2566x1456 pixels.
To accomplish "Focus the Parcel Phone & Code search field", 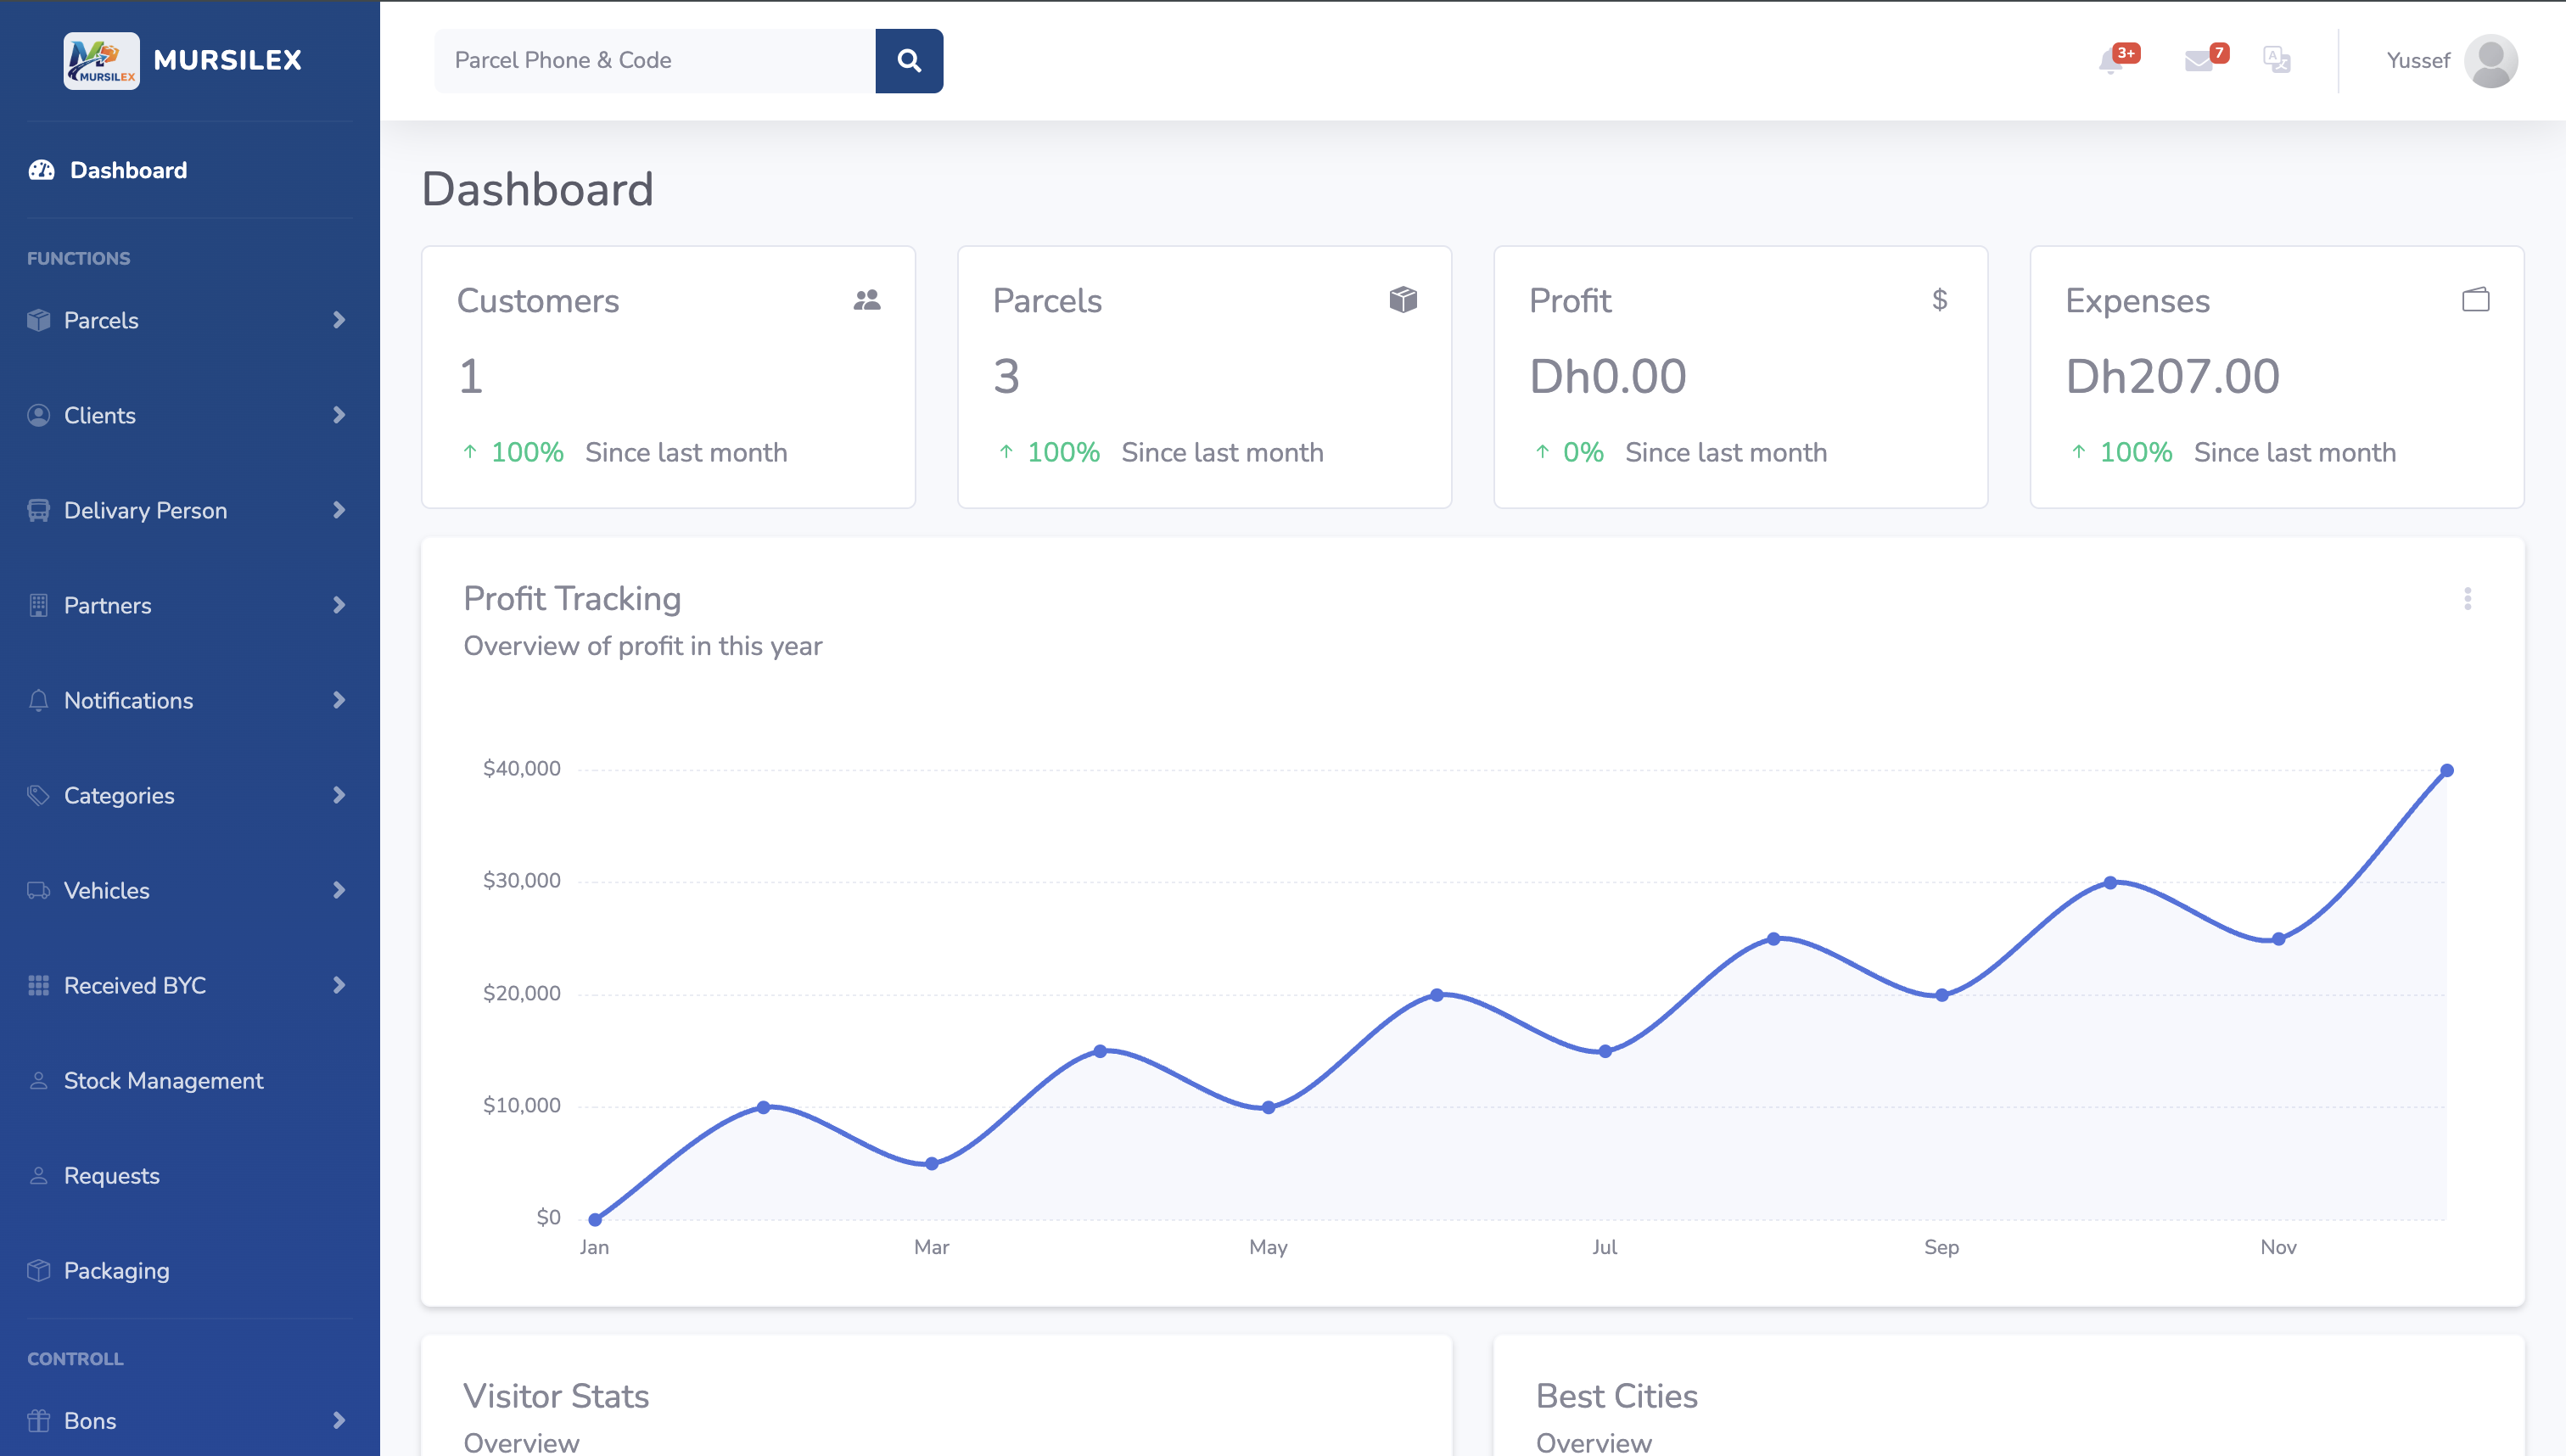I will pos(655,60).
